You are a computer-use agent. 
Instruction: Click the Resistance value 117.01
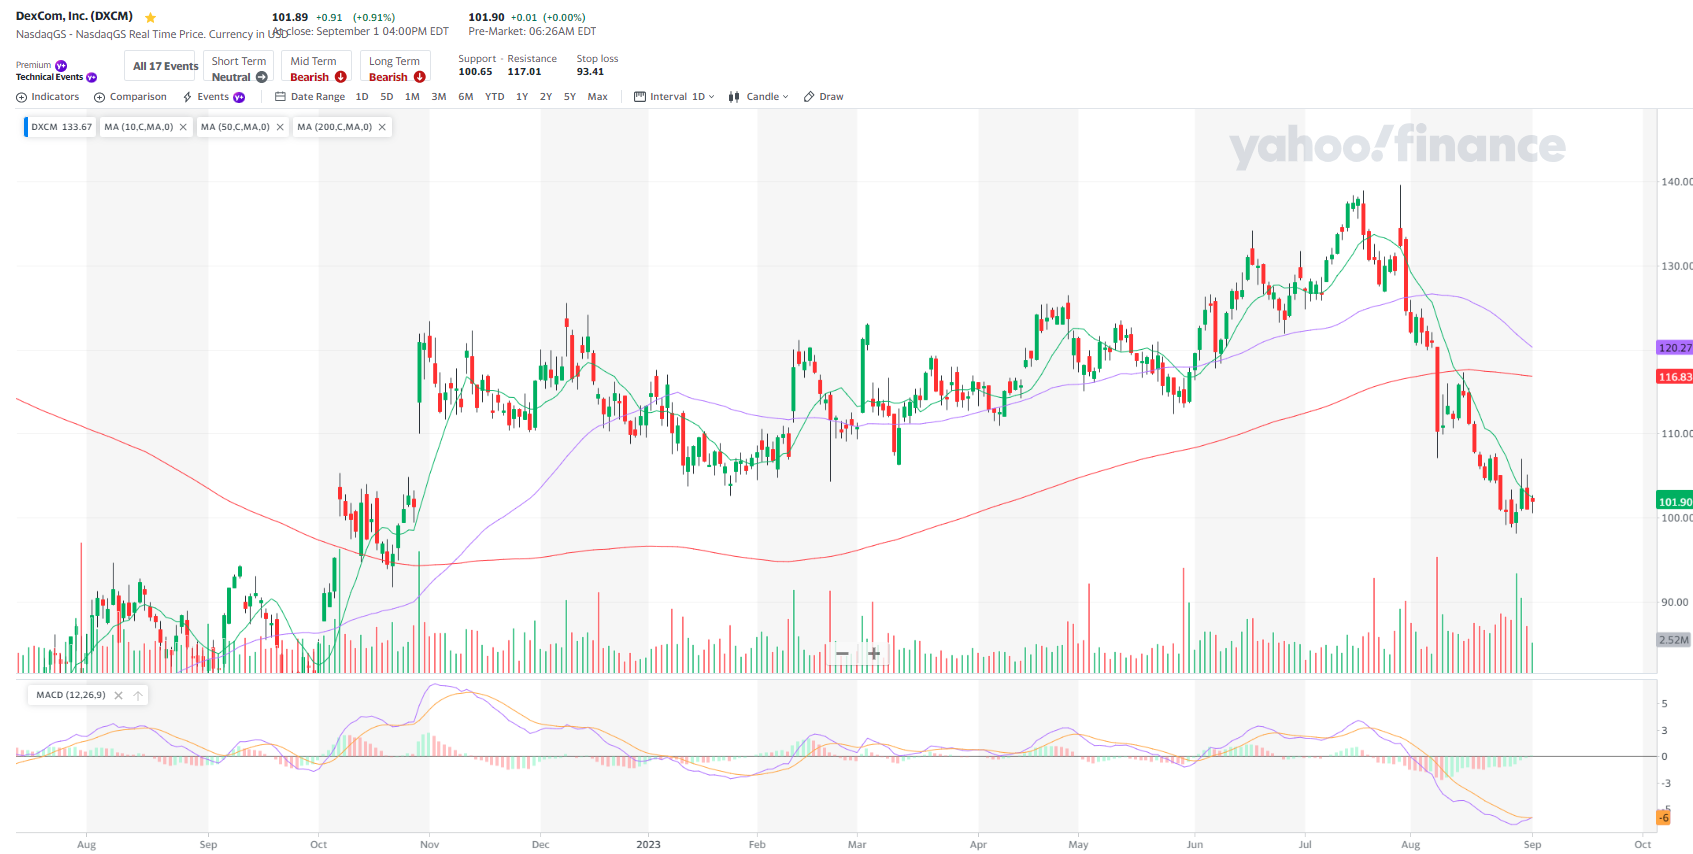tap(524, 72)
